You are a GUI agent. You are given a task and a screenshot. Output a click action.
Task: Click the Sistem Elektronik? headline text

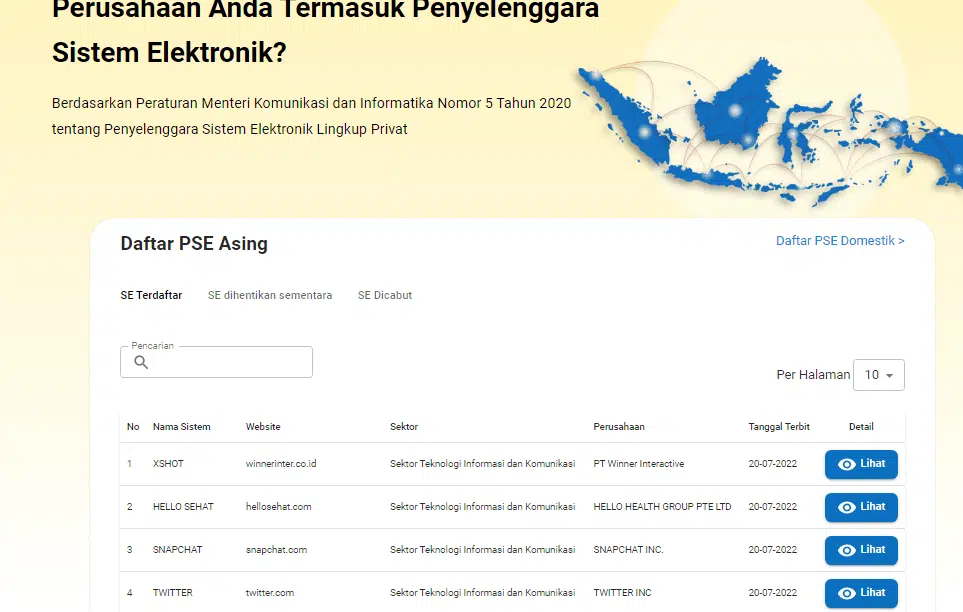(170, 52)
